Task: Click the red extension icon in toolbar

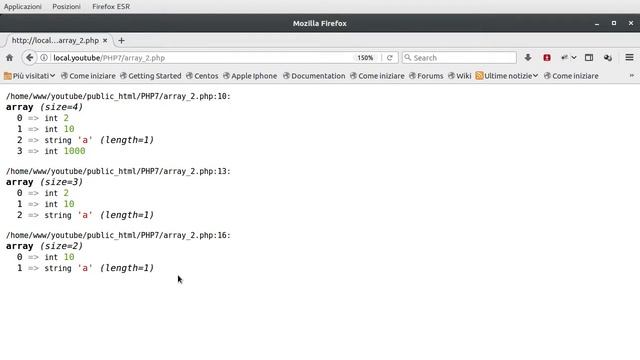Action: [x=547, y=58]
